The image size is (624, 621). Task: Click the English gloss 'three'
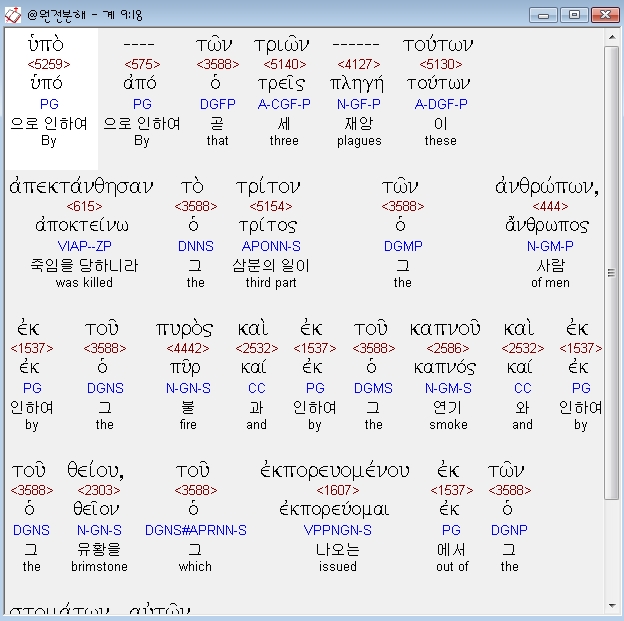[x=284, y=141]
